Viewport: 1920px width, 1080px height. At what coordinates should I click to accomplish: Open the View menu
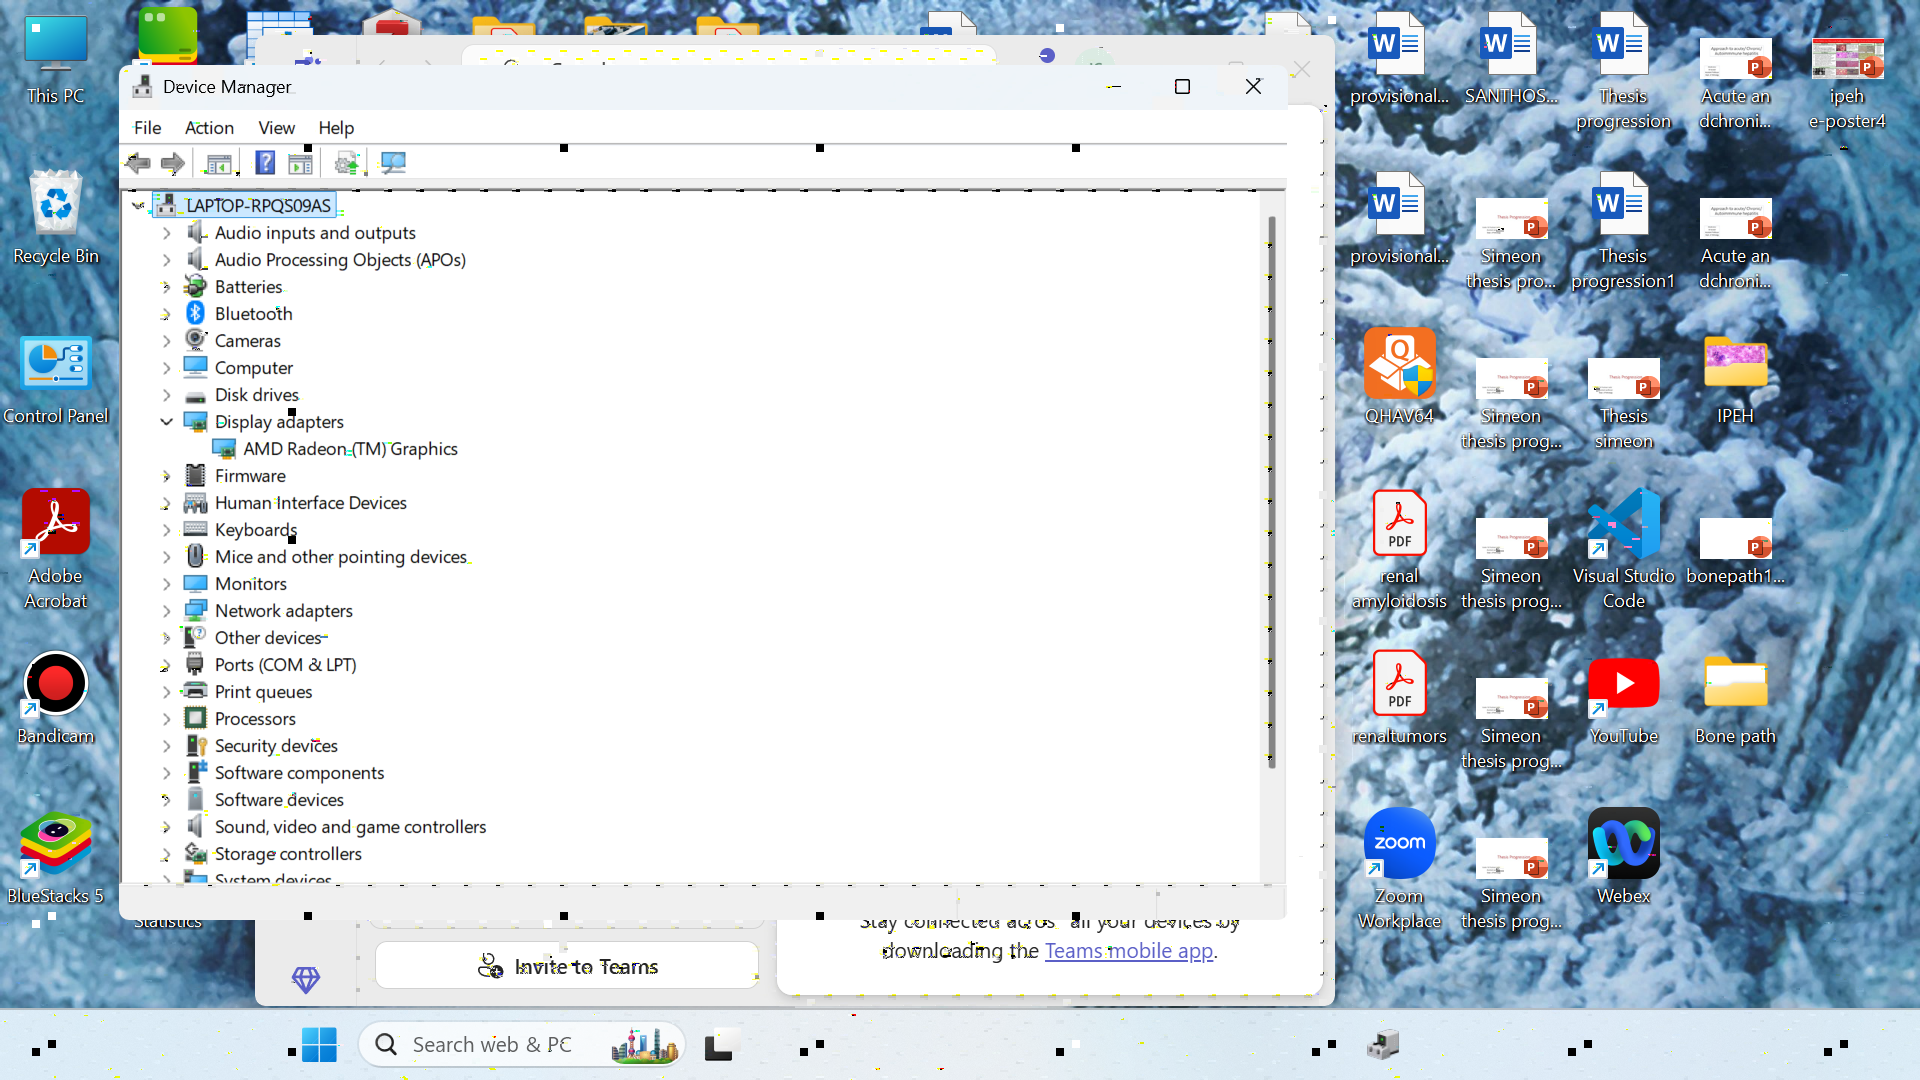point(276,128)
